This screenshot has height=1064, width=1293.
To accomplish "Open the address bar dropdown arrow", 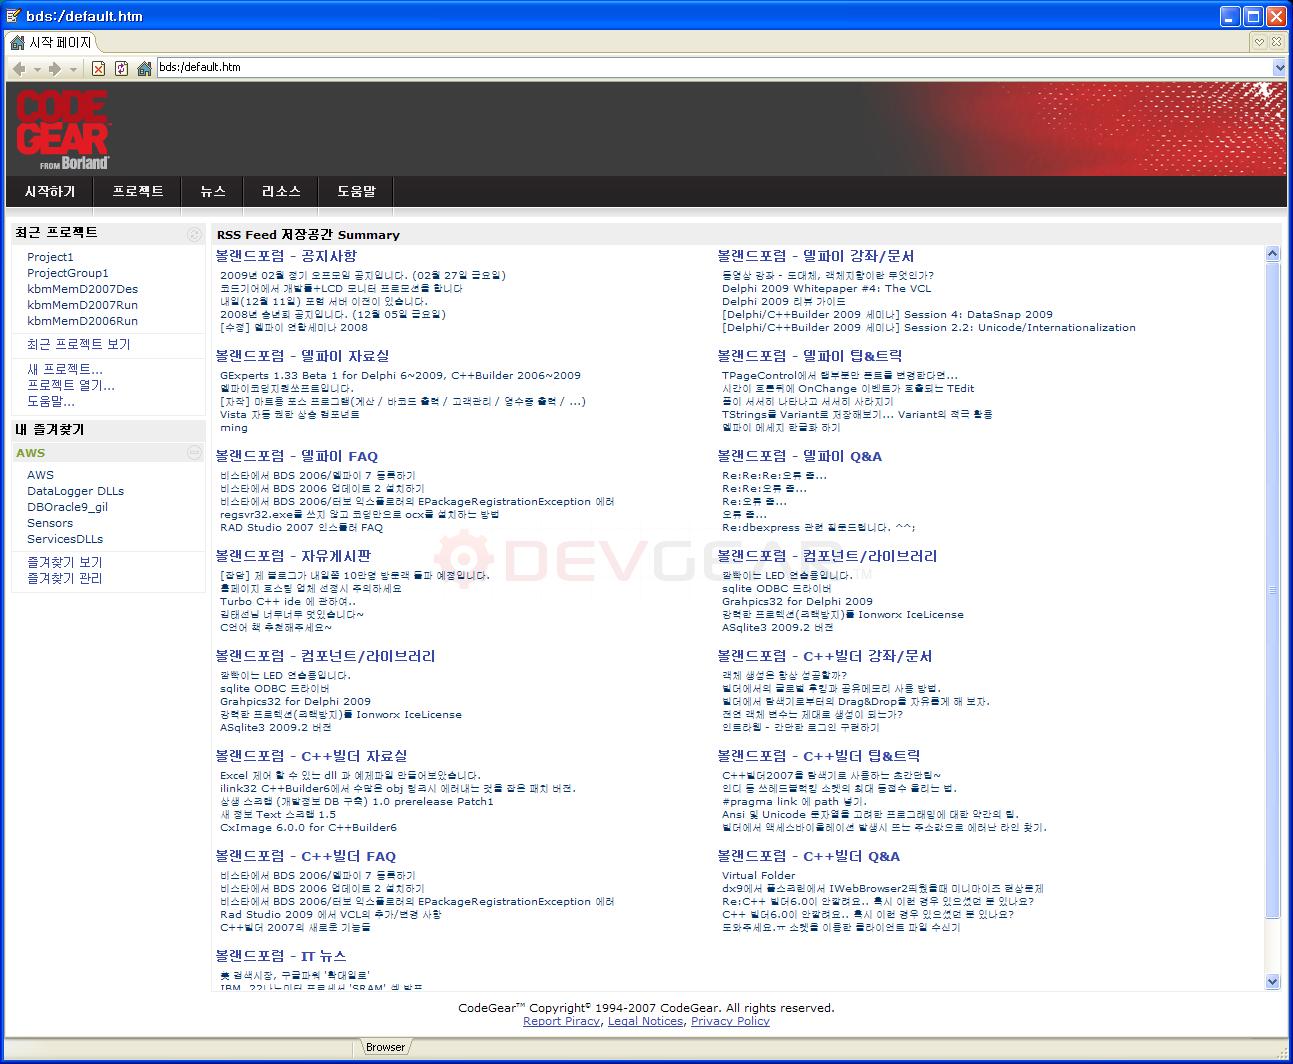I will coord(1279,68).
